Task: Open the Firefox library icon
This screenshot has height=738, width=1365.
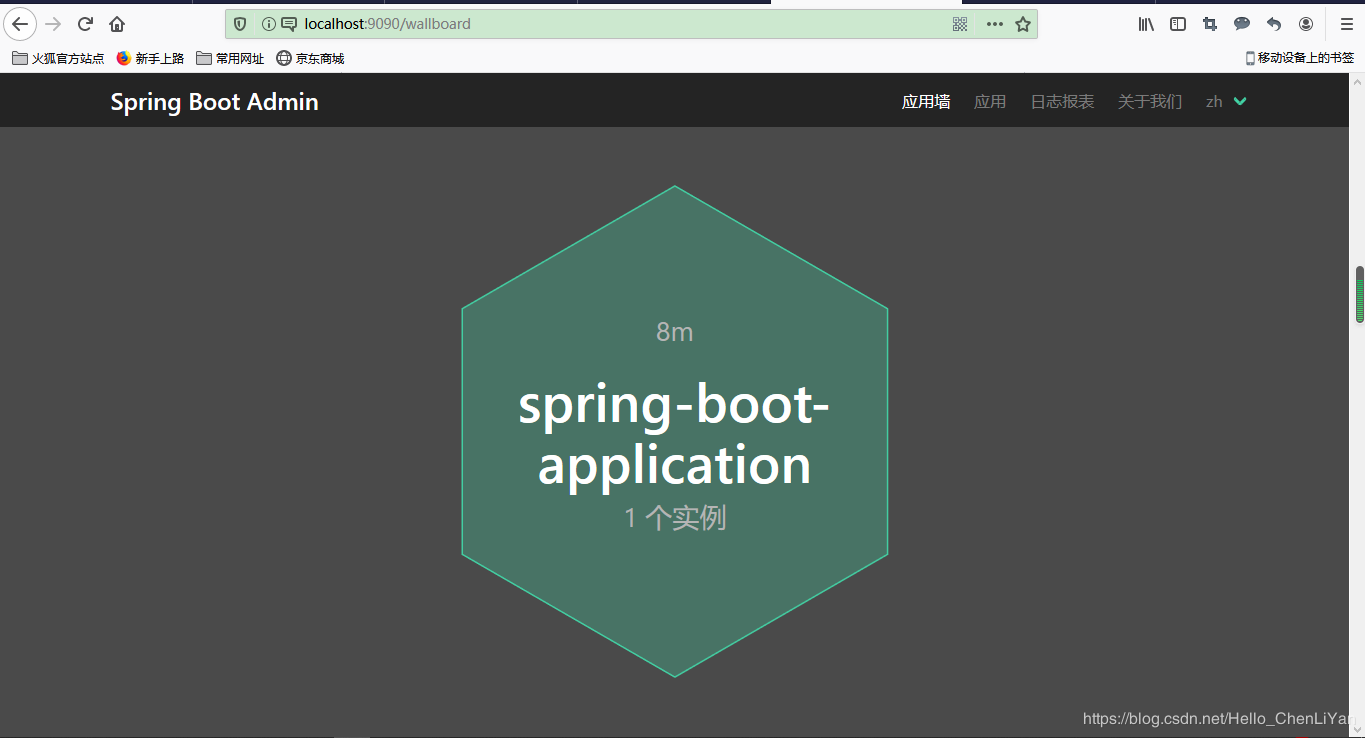Action: click(x=1146, y=23)
